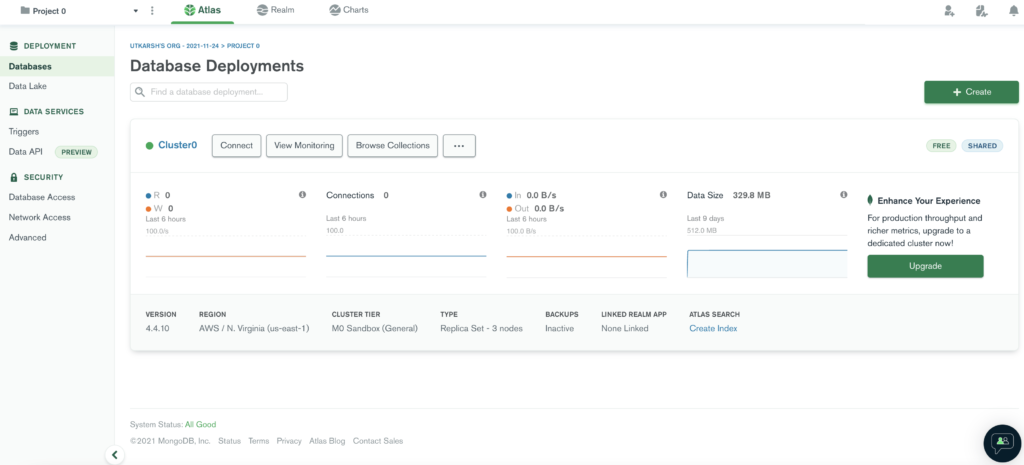Open the project options vertical dots menu
Screen dimensions: 1024x465
[x=152, y=11]
